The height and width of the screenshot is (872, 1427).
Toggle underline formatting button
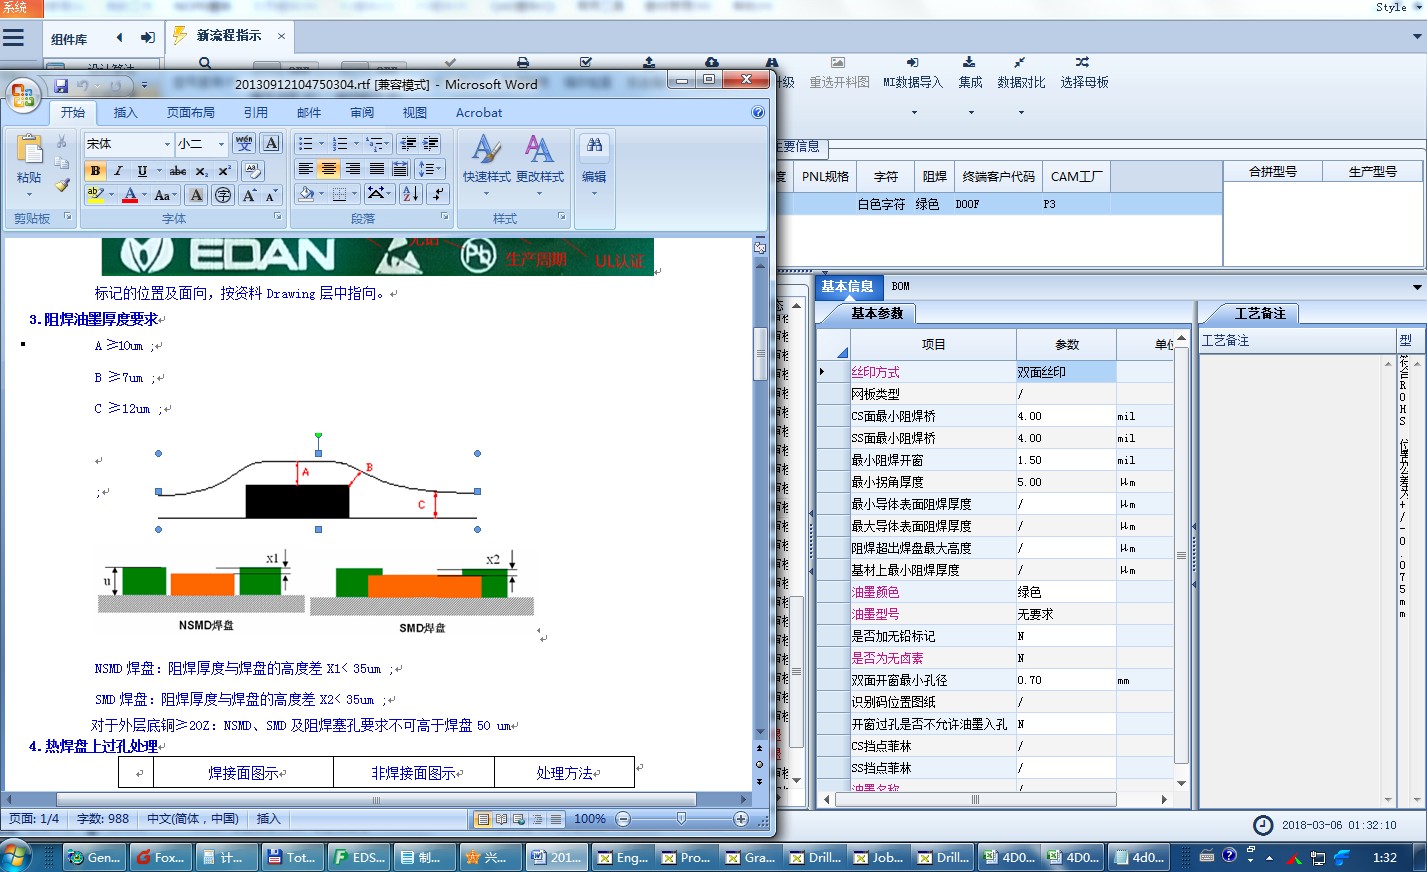point(142,171)
